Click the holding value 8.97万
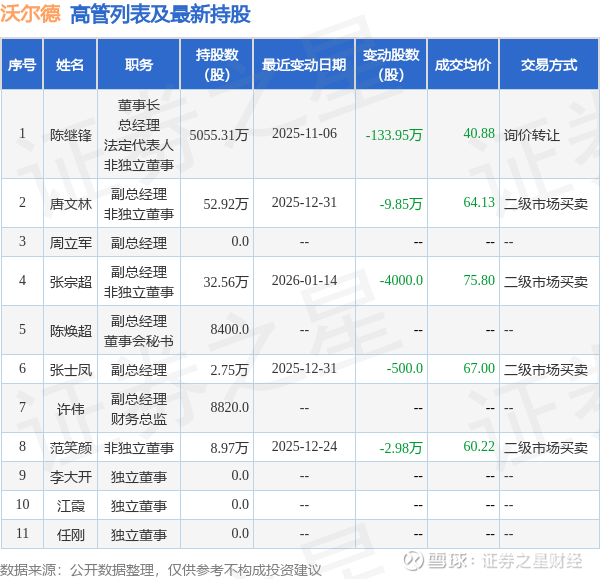The image size is (600, 579). coord(229,448)
